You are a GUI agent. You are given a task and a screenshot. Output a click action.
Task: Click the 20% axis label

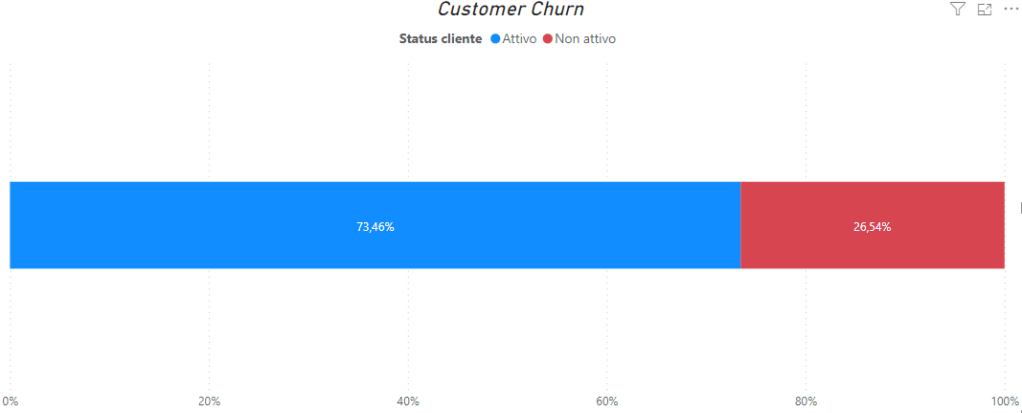[209, 402]
